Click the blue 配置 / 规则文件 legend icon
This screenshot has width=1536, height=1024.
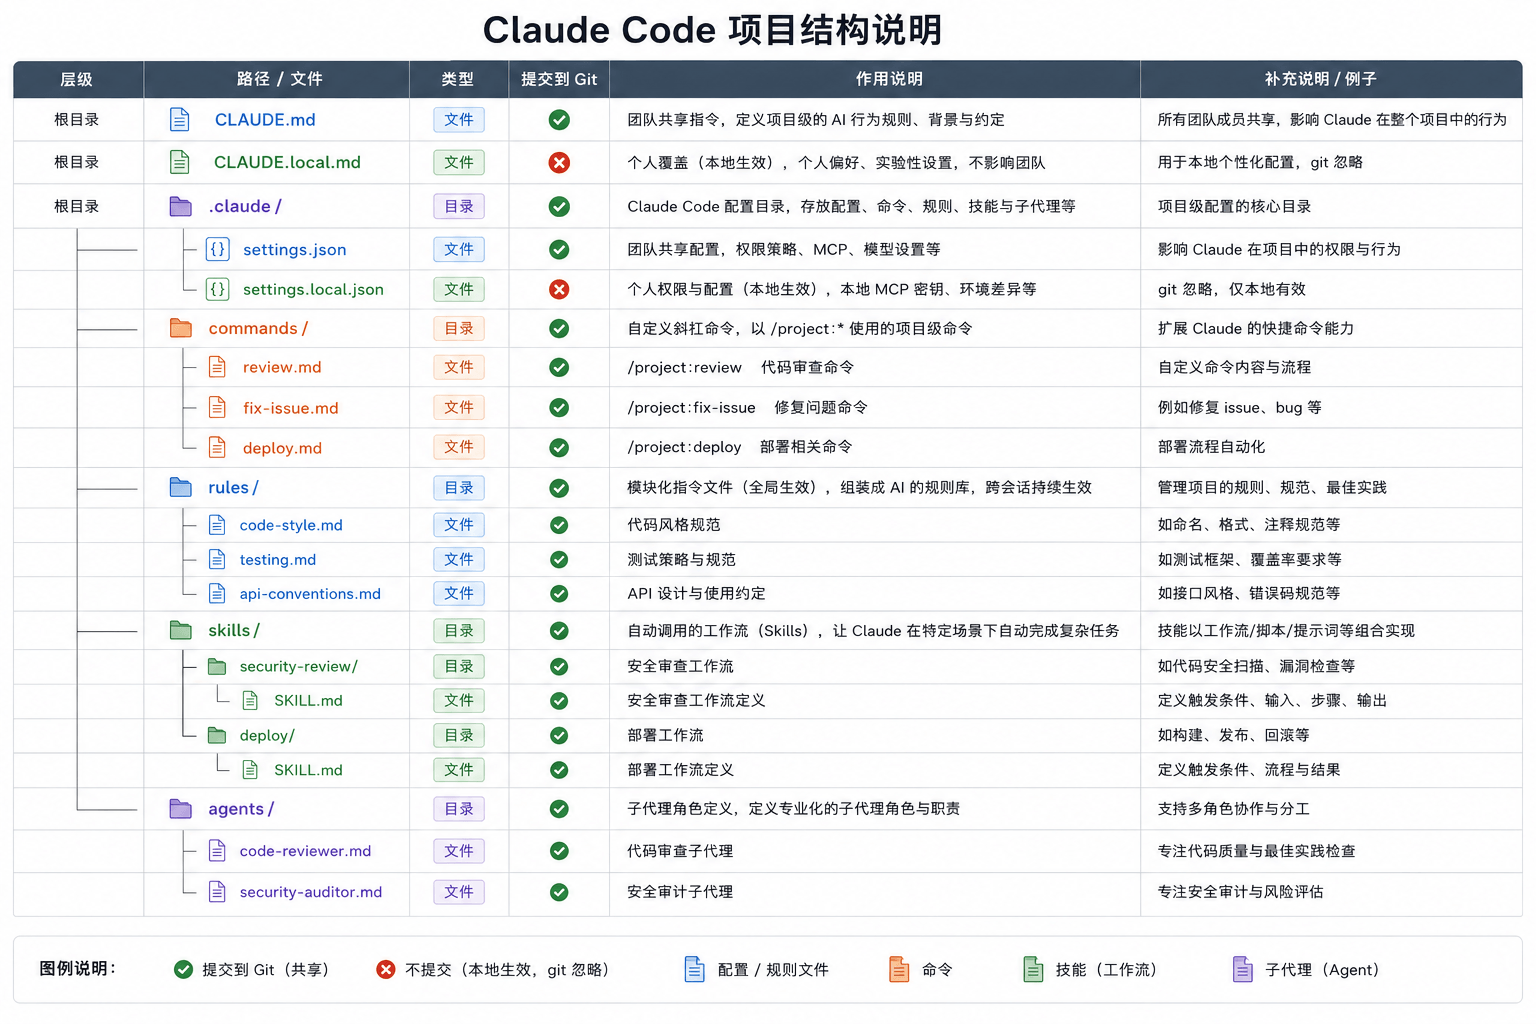point(694,969)
